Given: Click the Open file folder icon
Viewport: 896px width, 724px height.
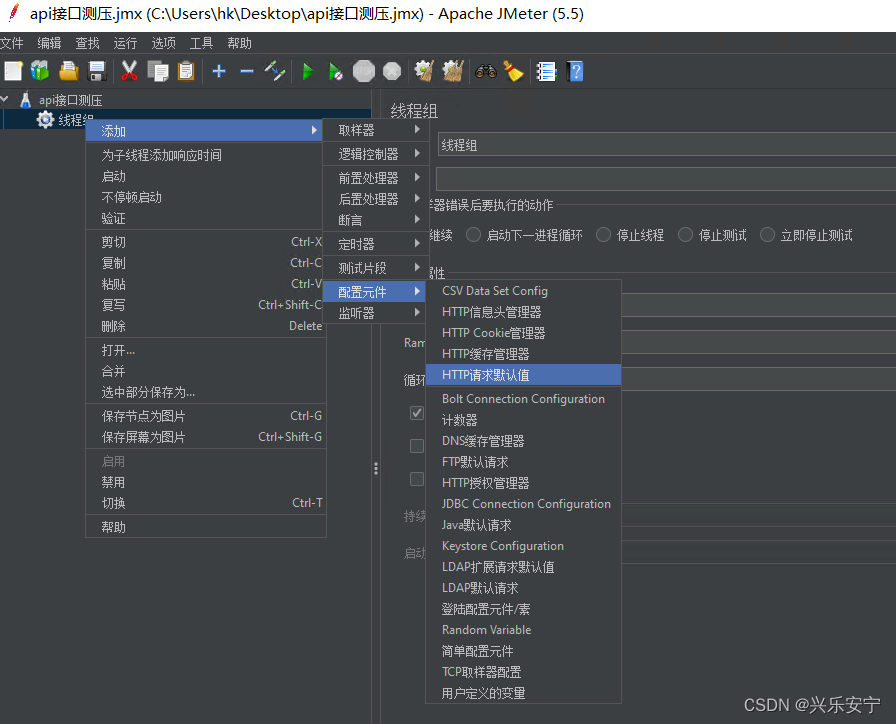Looking at the screenshot, I should [69, 71].
